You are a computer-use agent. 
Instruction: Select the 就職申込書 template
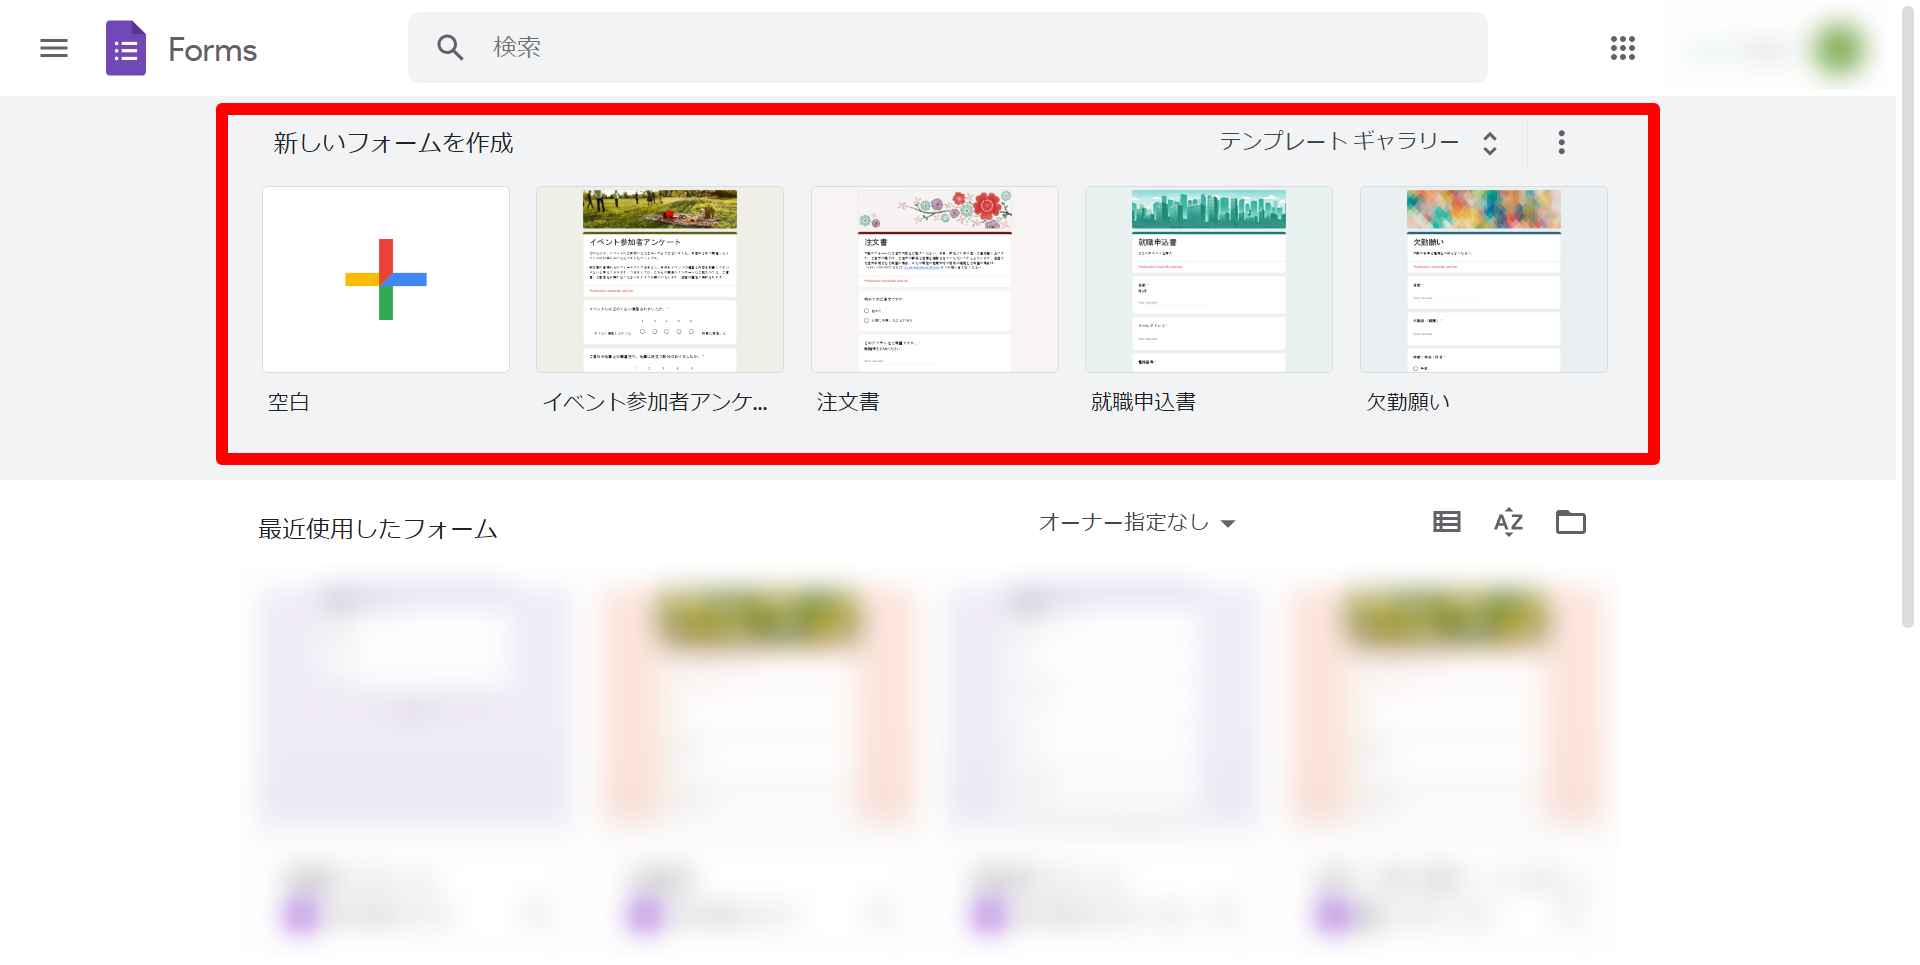(x=1208, y=279)
